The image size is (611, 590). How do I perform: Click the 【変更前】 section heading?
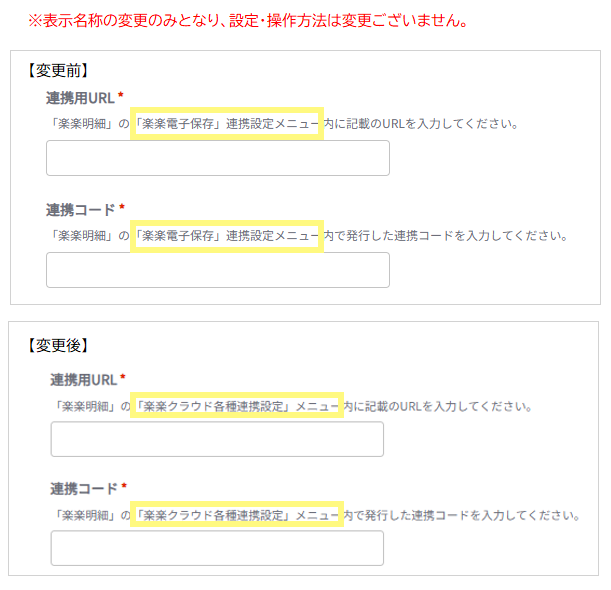[57, 70]
